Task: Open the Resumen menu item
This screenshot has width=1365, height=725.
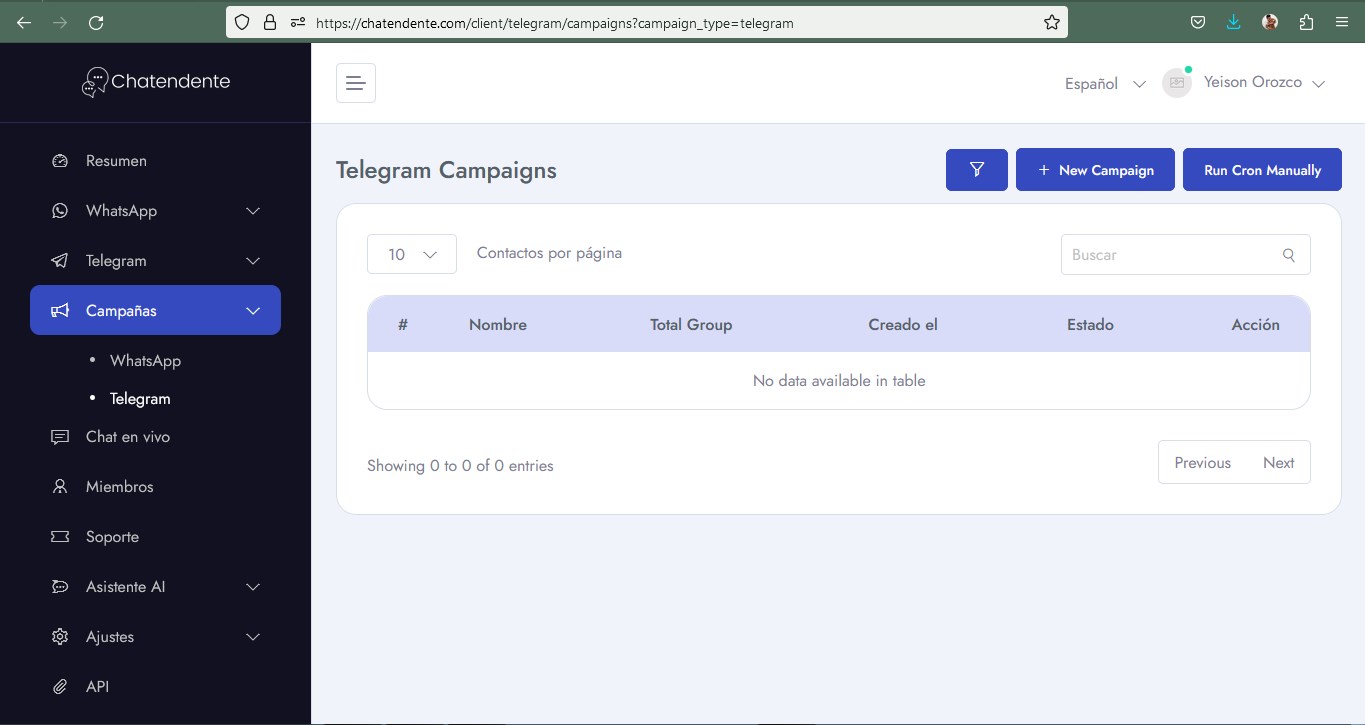Action: pyautogui.click(x=116, y=161)
